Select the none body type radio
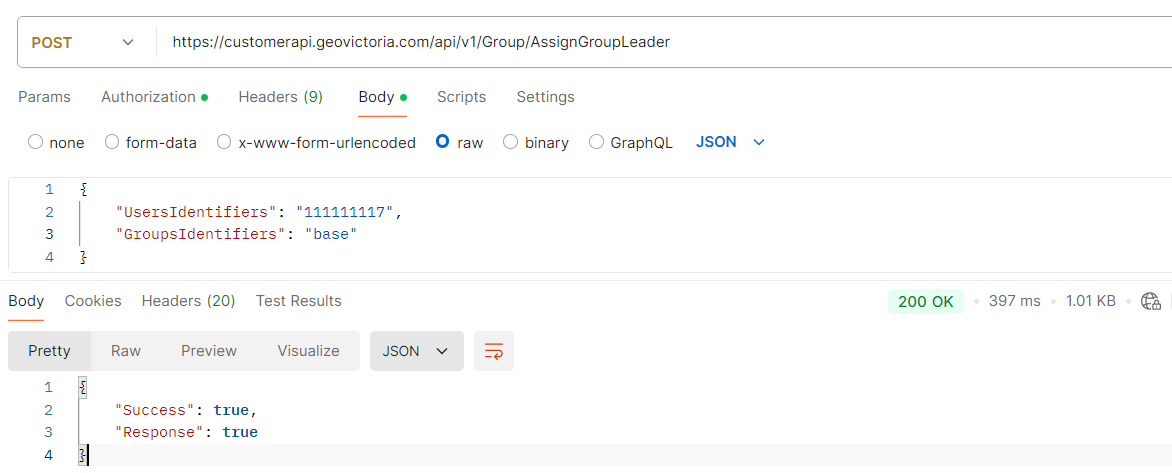 [36, 142]
